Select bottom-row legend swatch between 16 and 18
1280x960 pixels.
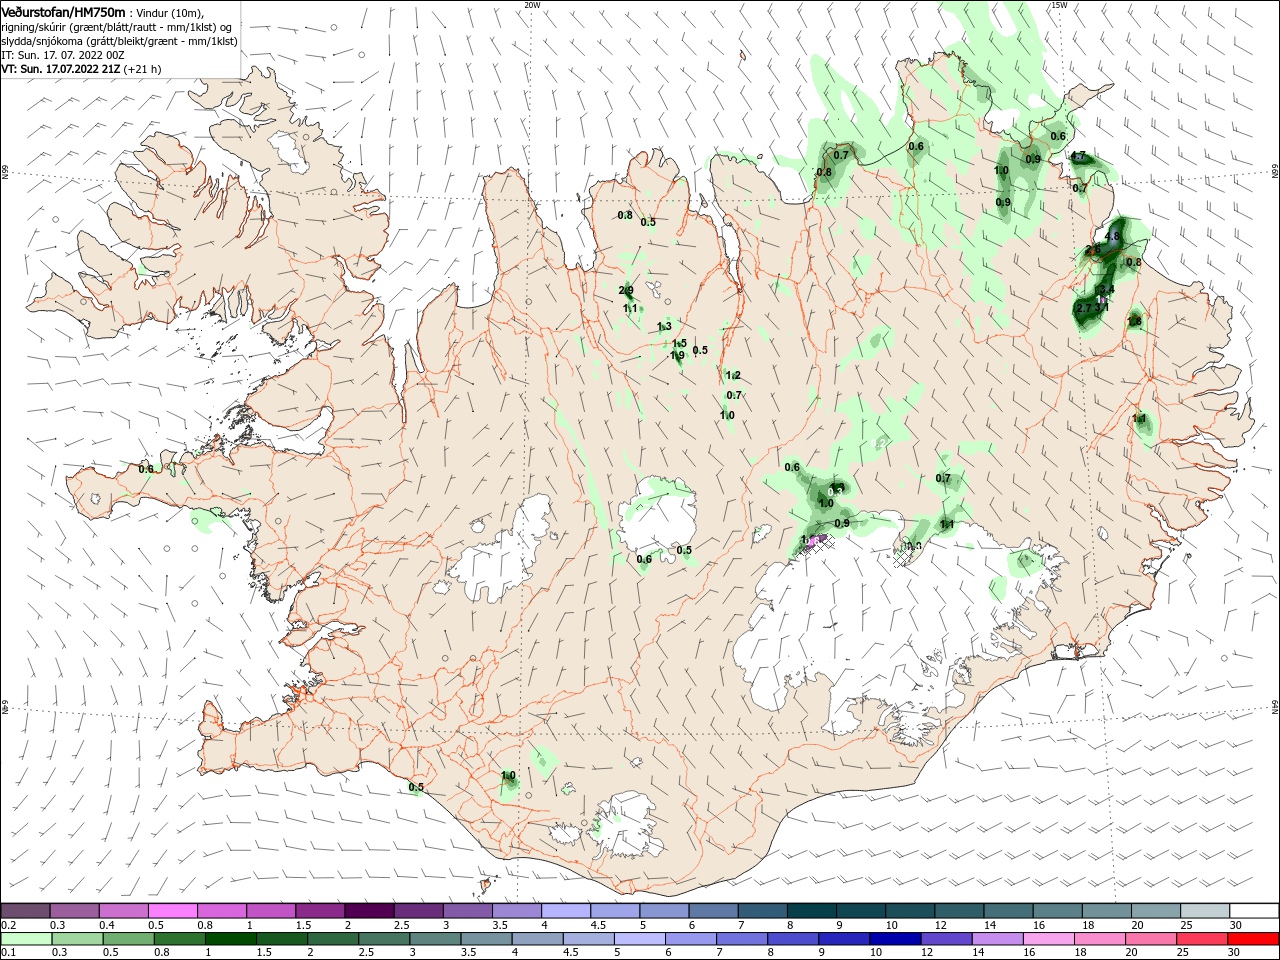point(1047,939)
